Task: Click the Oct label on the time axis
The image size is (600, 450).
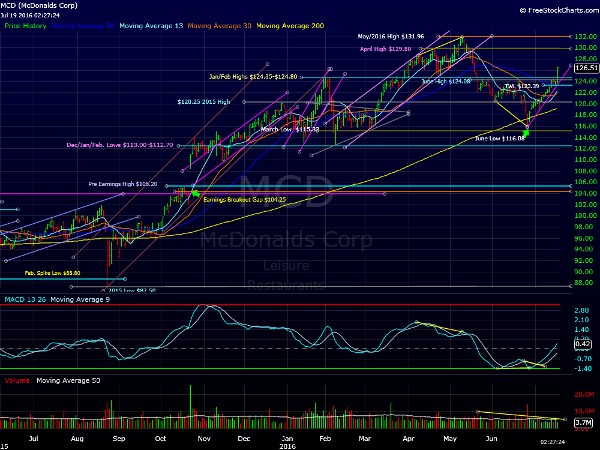Action: click(161, 439)
